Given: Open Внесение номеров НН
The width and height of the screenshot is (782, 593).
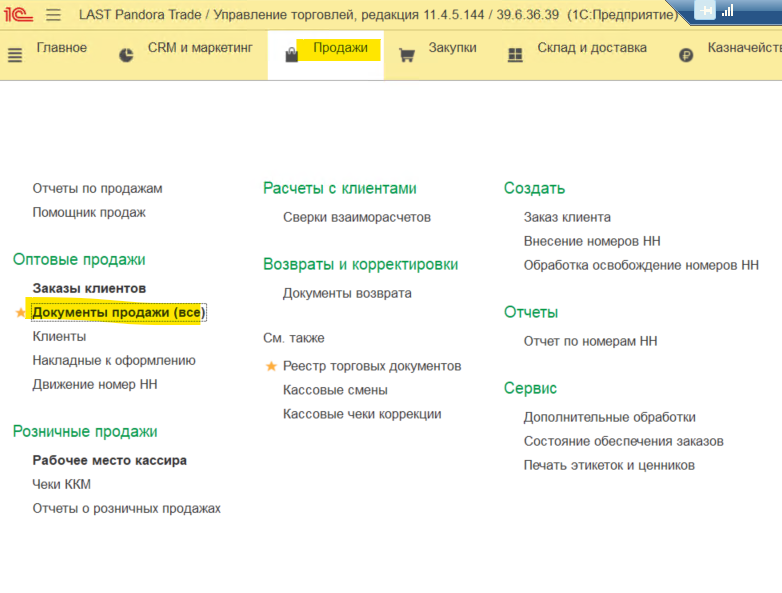Looking at the screenshot, I should [x=592, y=241].
